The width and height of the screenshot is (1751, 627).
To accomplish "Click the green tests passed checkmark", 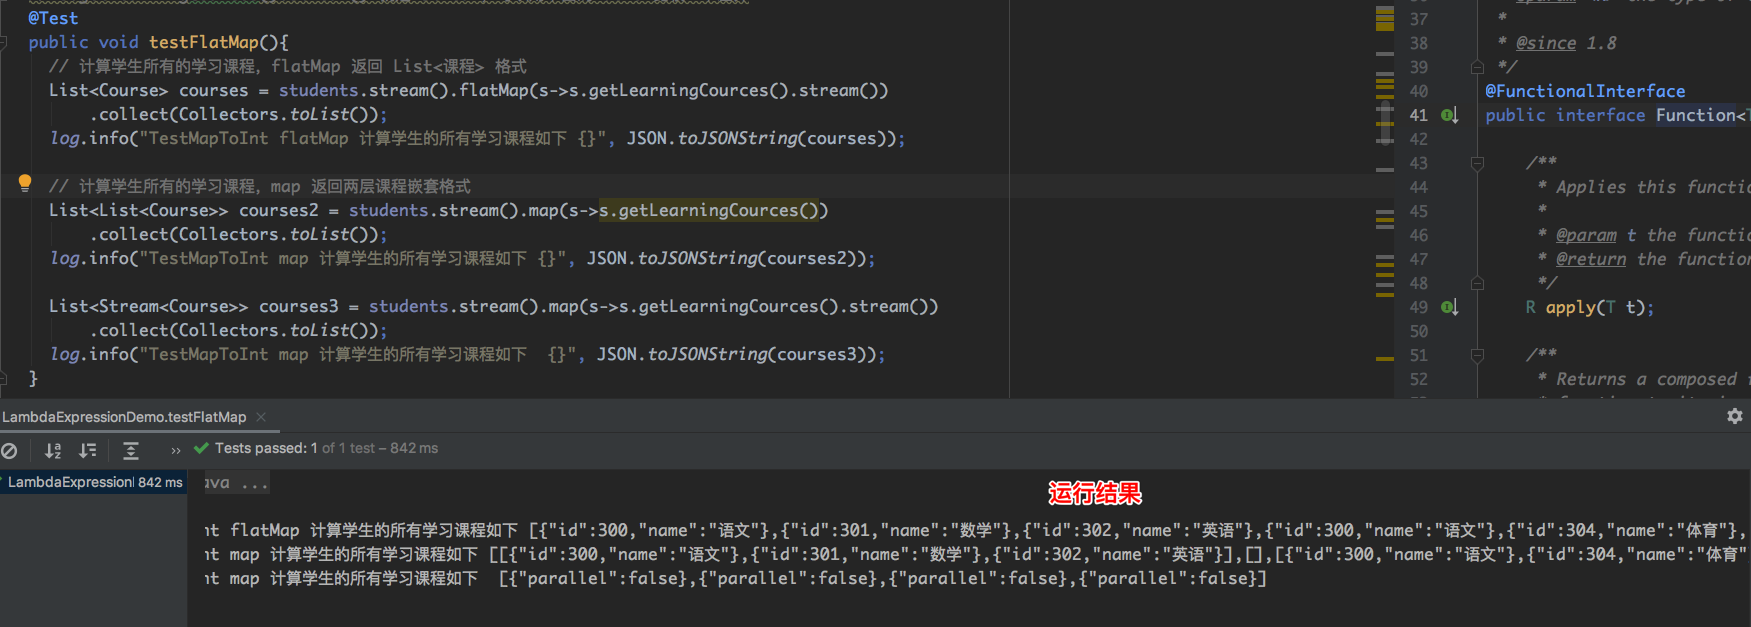I will tap(201, 449).
